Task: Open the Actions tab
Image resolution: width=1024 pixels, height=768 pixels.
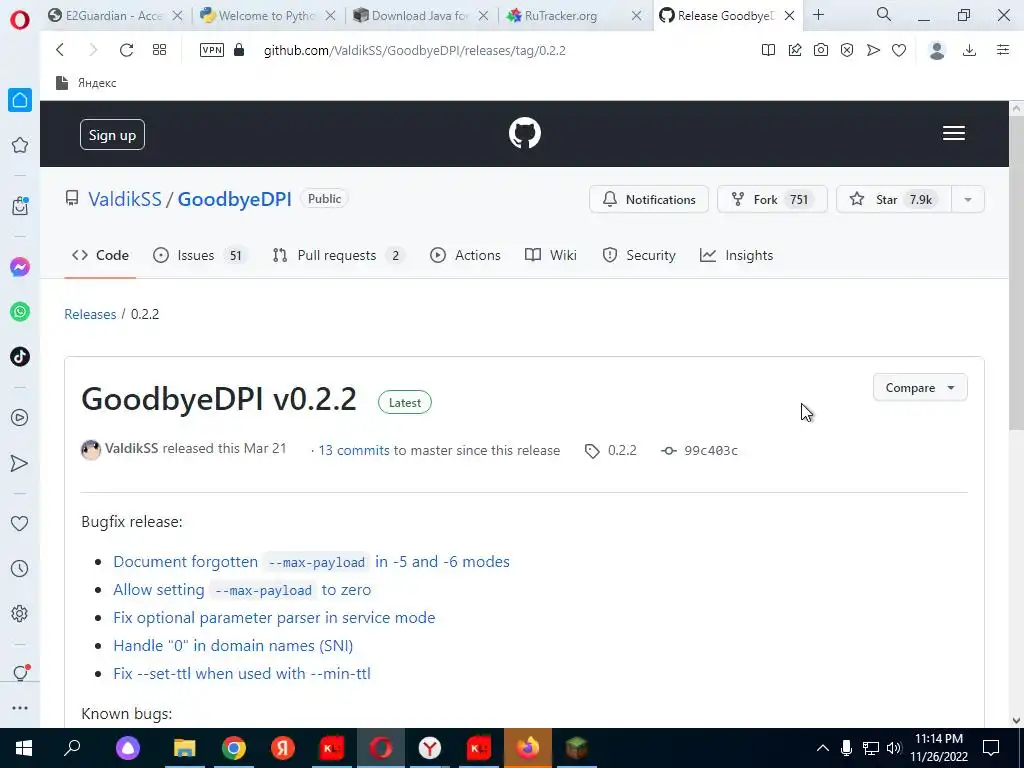Action: [x=466, y=255]
